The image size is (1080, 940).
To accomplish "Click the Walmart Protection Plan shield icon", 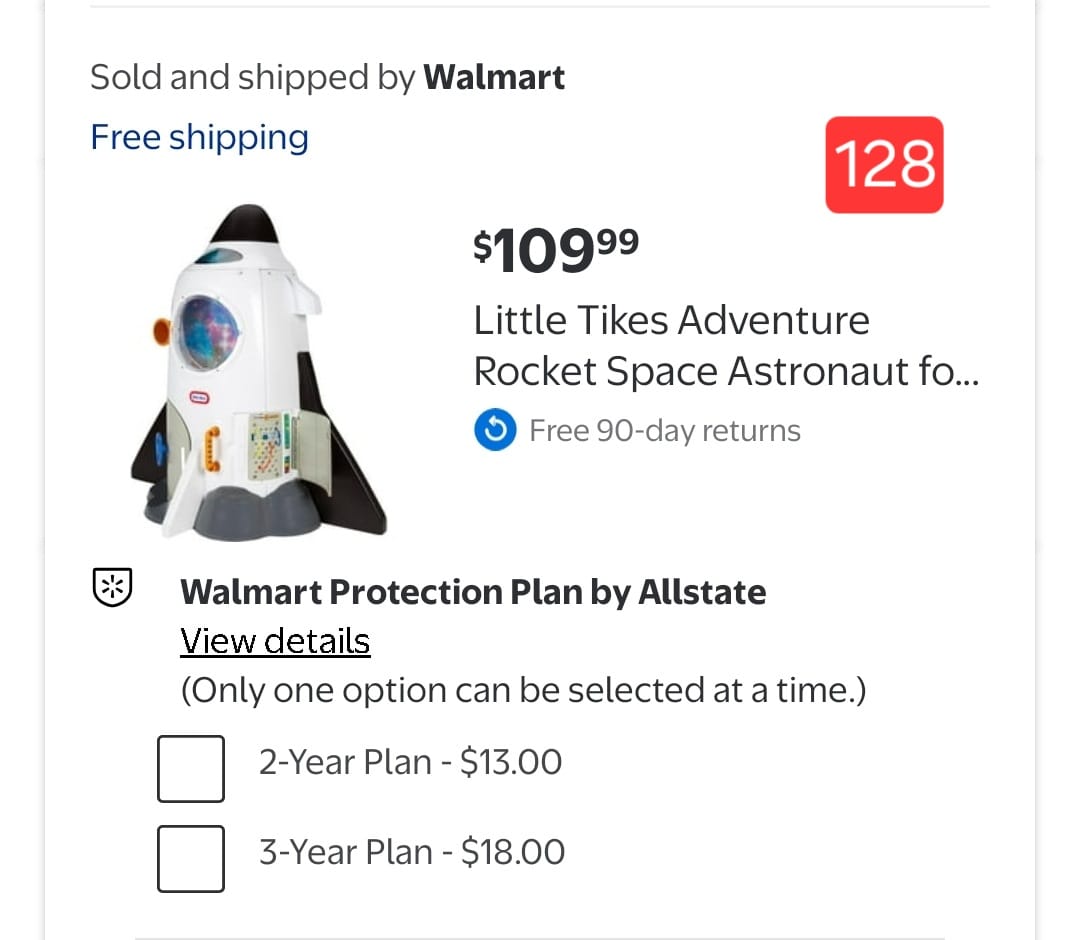I will tap(112, 588).
